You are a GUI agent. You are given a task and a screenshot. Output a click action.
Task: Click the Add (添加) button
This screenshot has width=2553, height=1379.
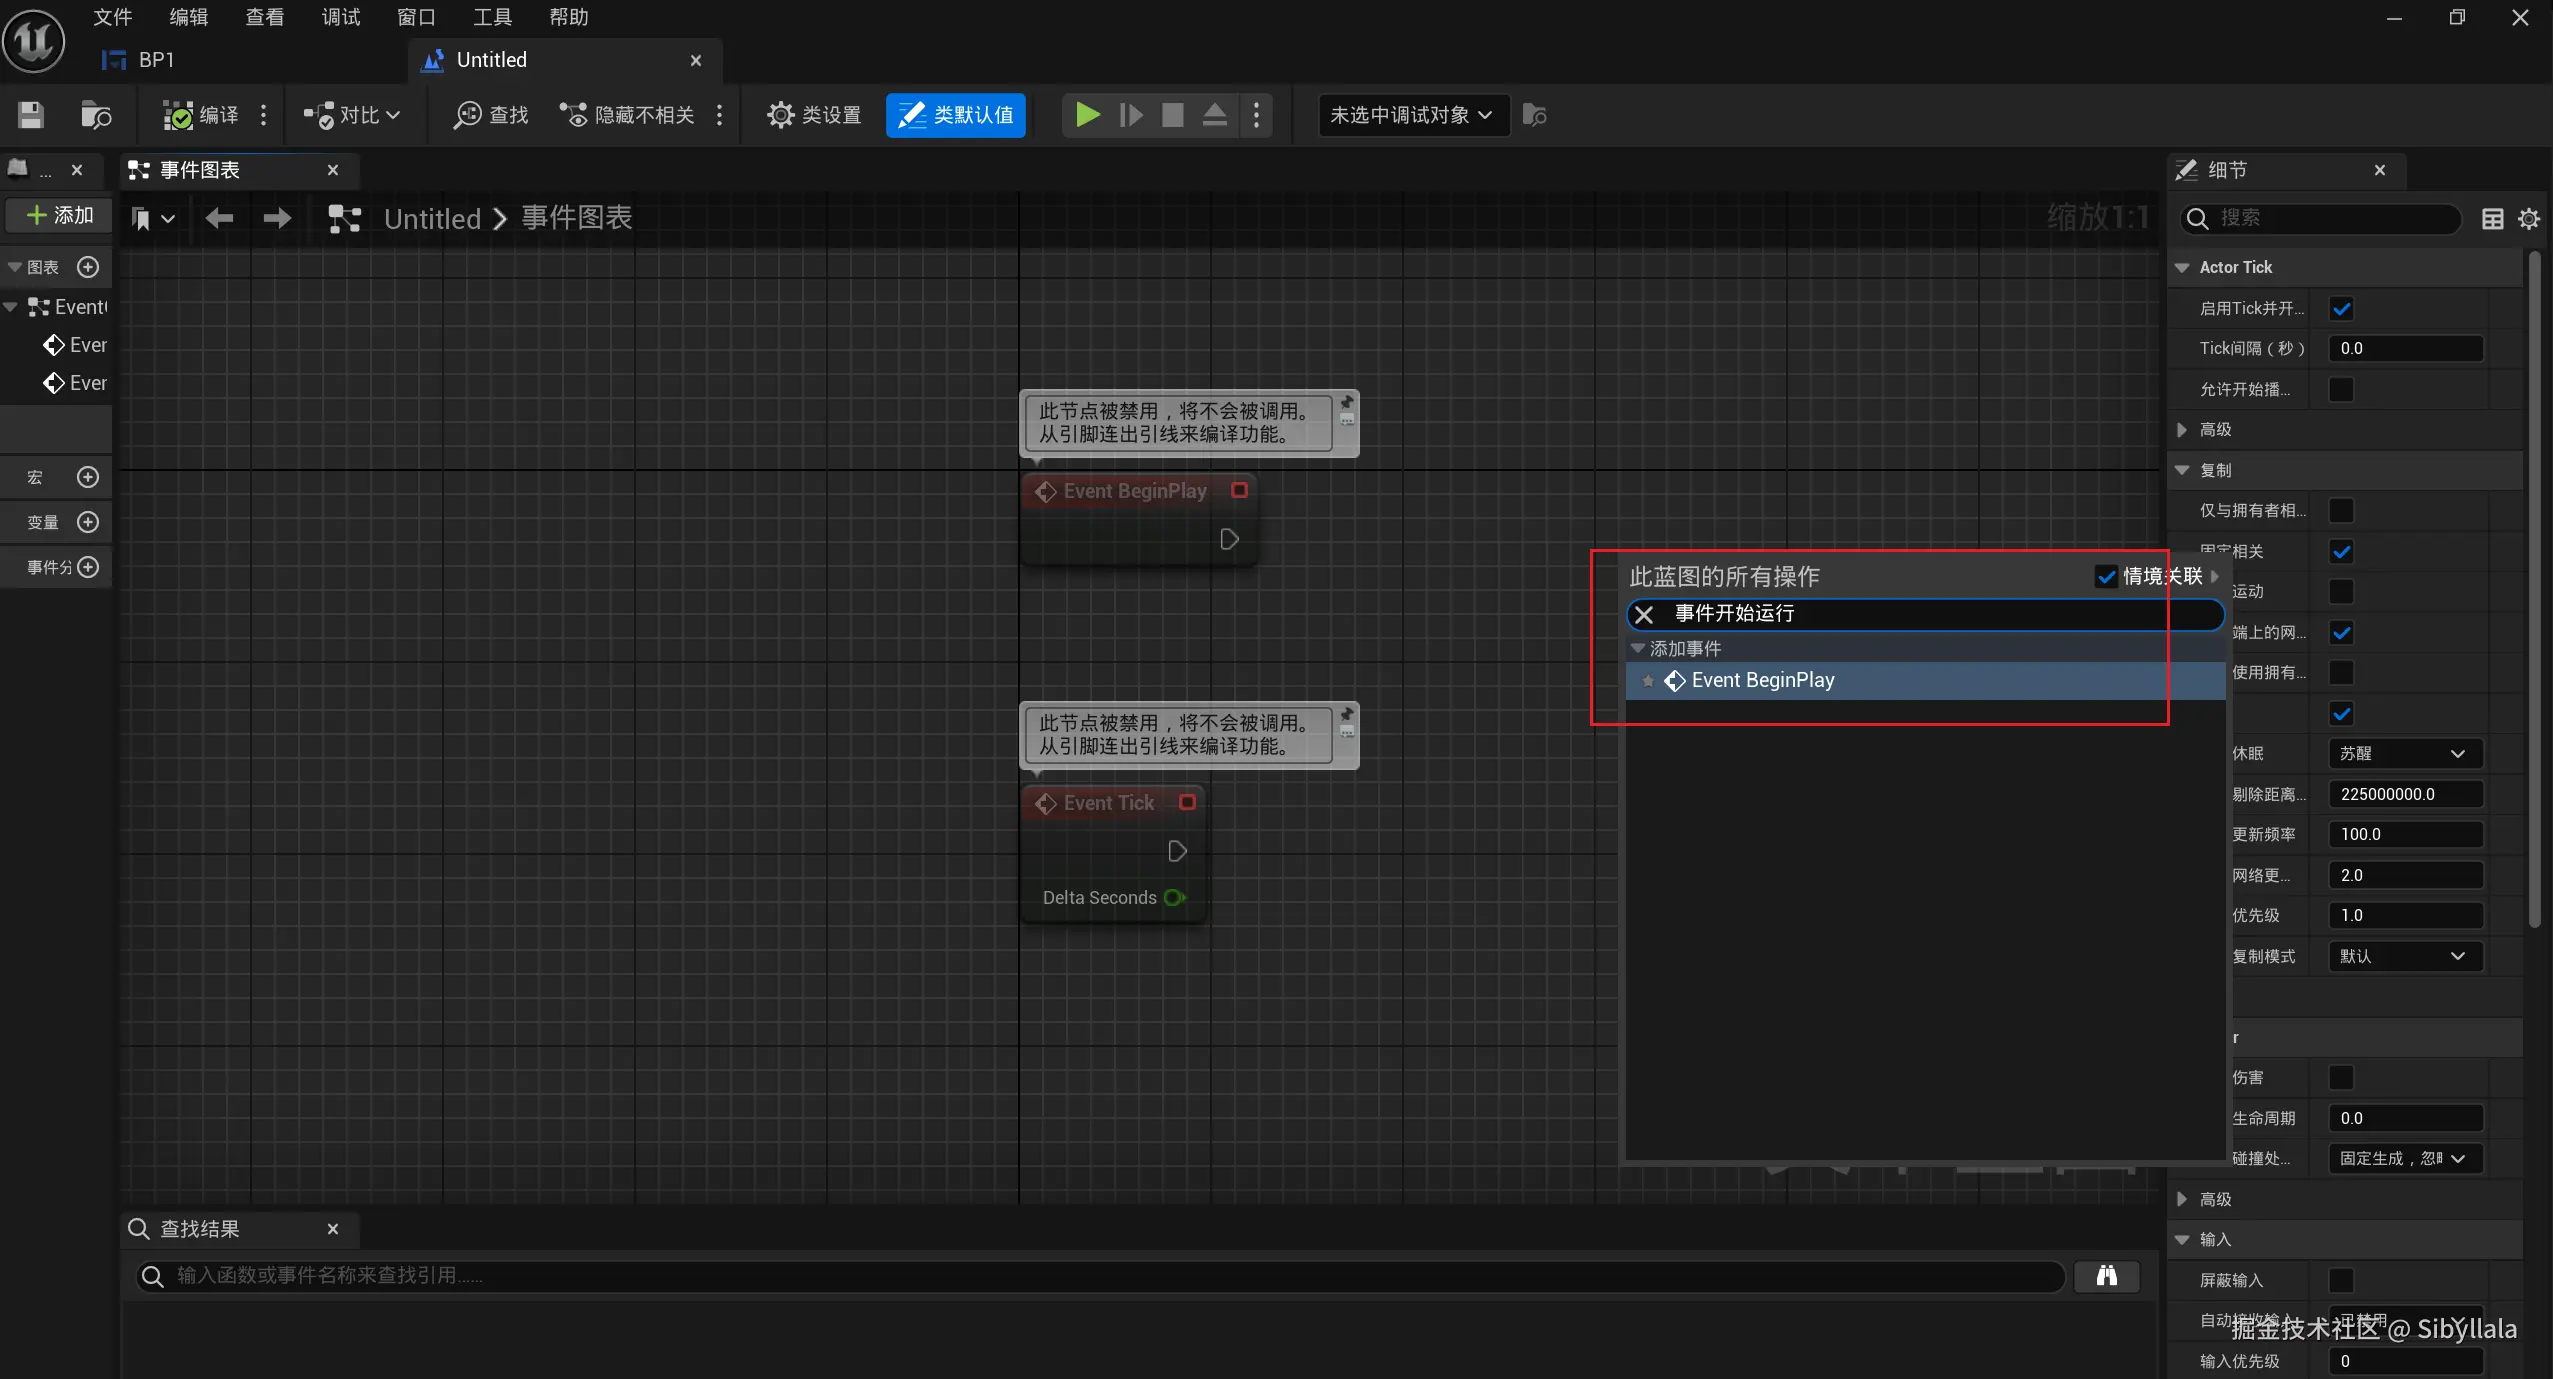pyautogui.click(x=60, y=215)
